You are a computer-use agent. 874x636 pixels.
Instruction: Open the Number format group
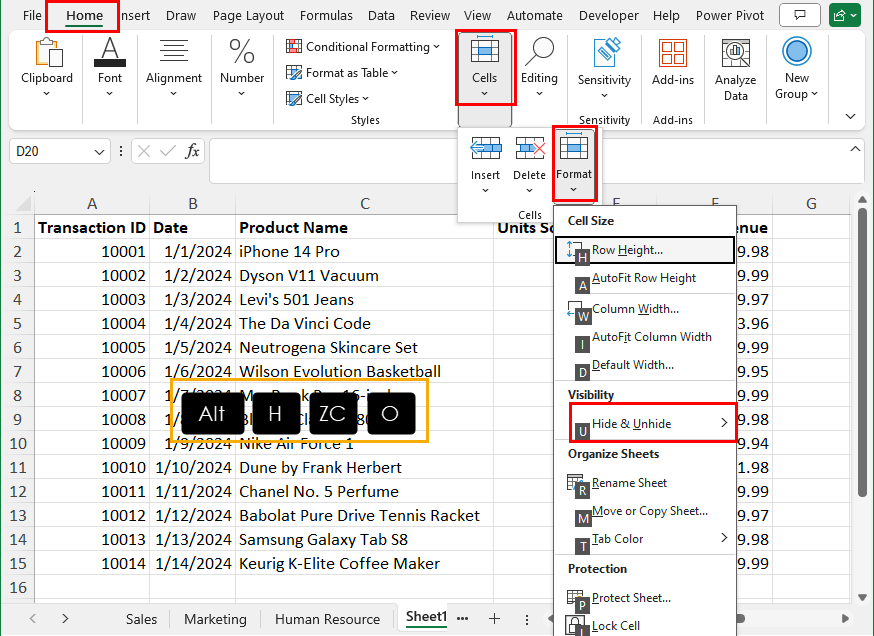[242, 67]
